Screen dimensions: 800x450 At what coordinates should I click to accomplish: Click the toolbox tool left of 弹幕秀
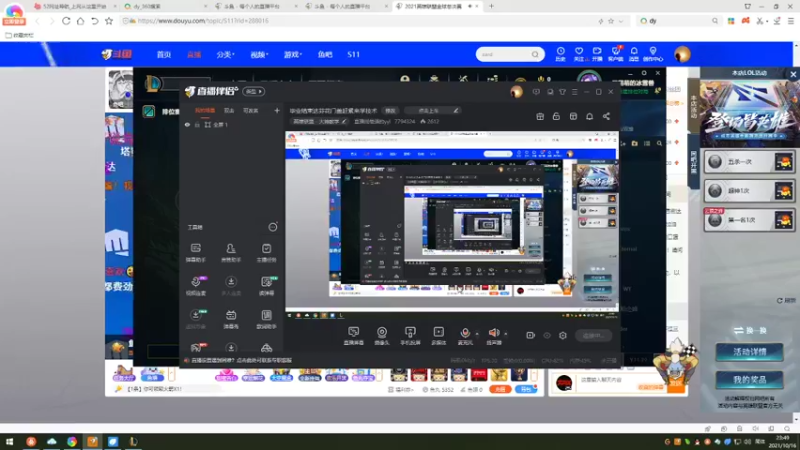tap(195, 319)
